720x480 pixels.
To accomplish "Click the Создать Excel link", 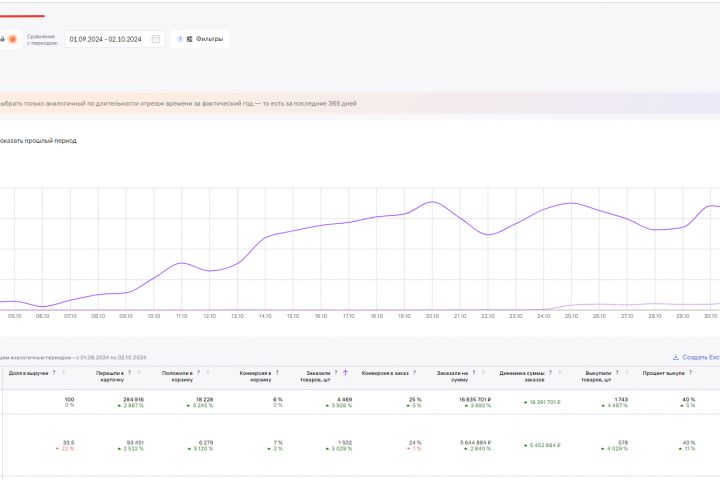I will click(x=699, y=357).
